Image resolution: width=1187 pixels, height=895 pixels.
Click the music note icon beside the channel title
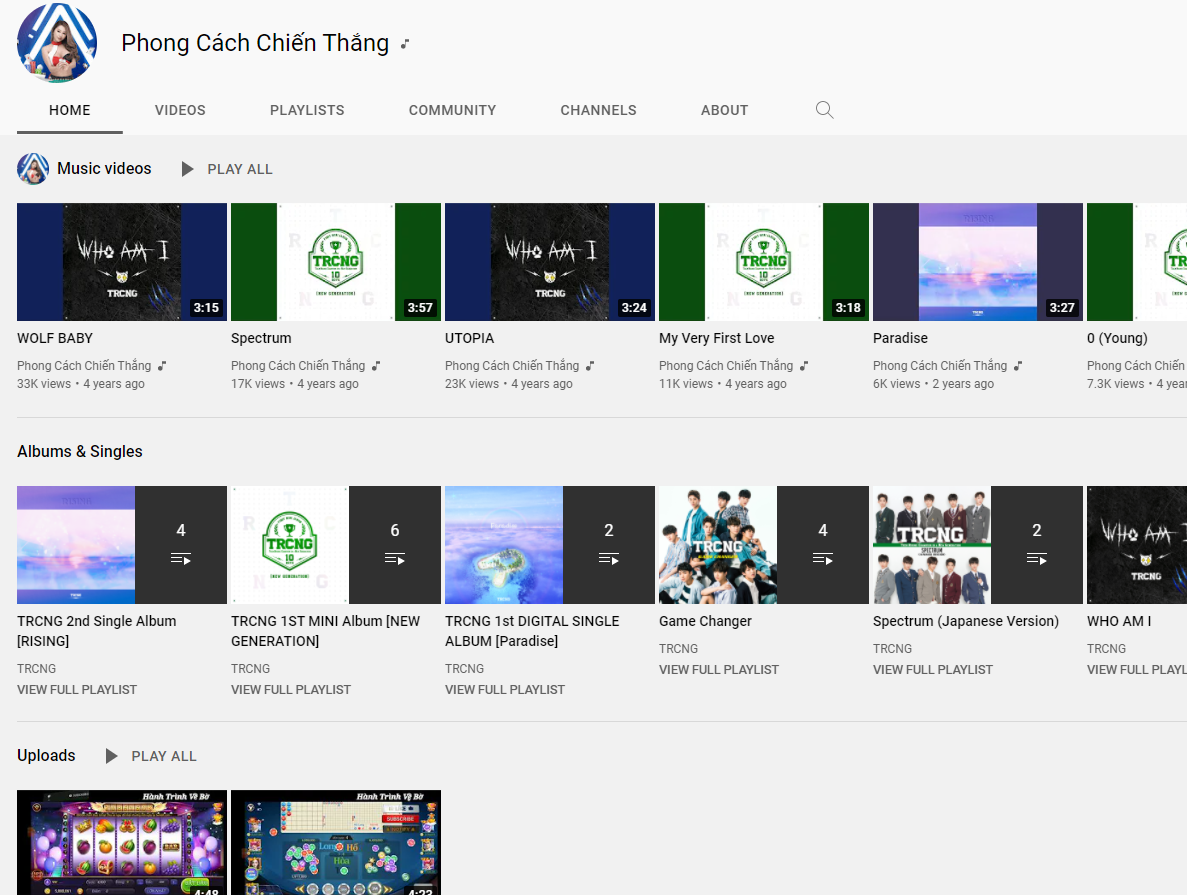coord(405,44)
